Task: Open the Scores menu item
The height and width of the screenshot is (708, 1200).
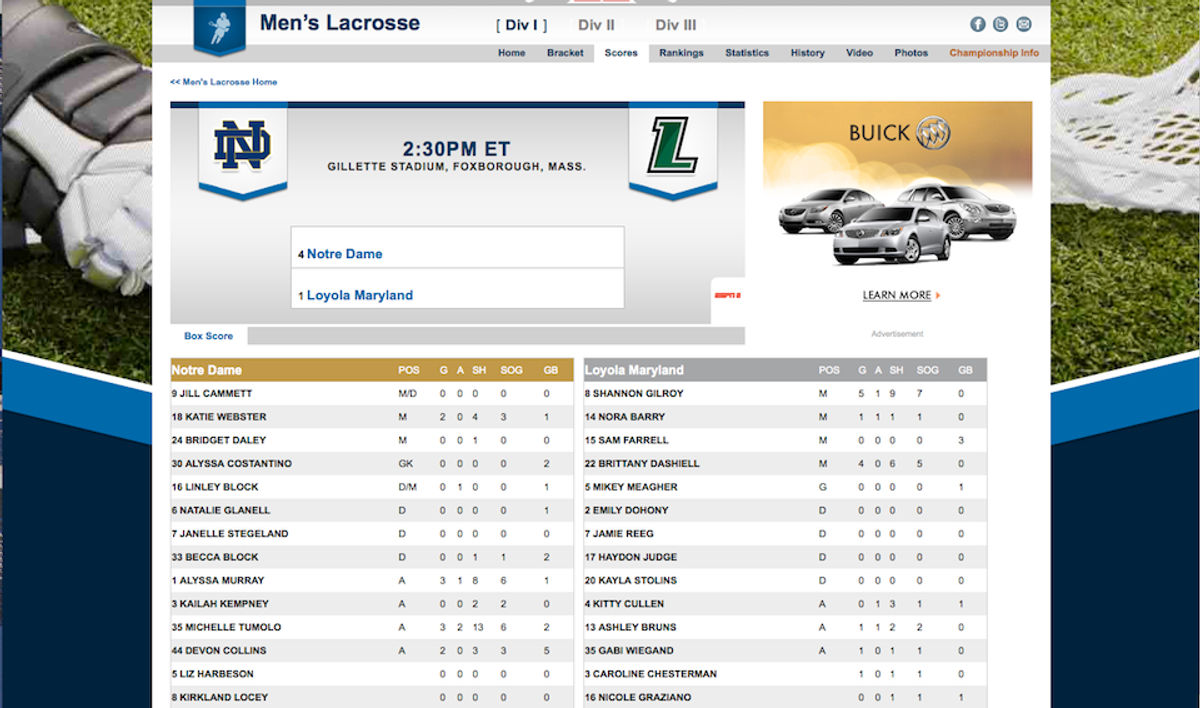Action: pyautogui.click(x=621, y=53)
